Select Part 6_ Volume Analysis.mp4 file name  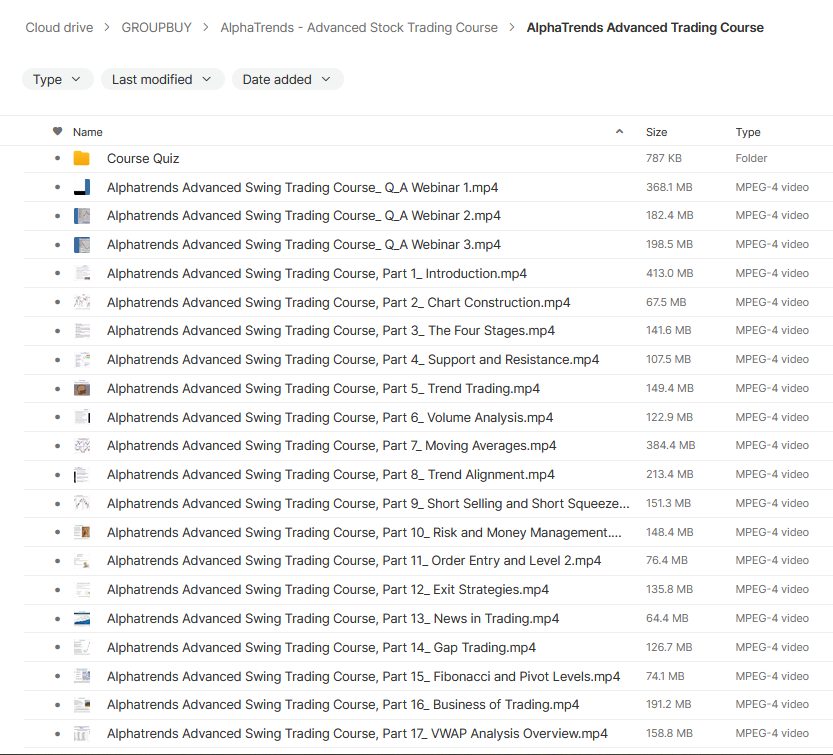pyautogui.click(x=330, y=417)
